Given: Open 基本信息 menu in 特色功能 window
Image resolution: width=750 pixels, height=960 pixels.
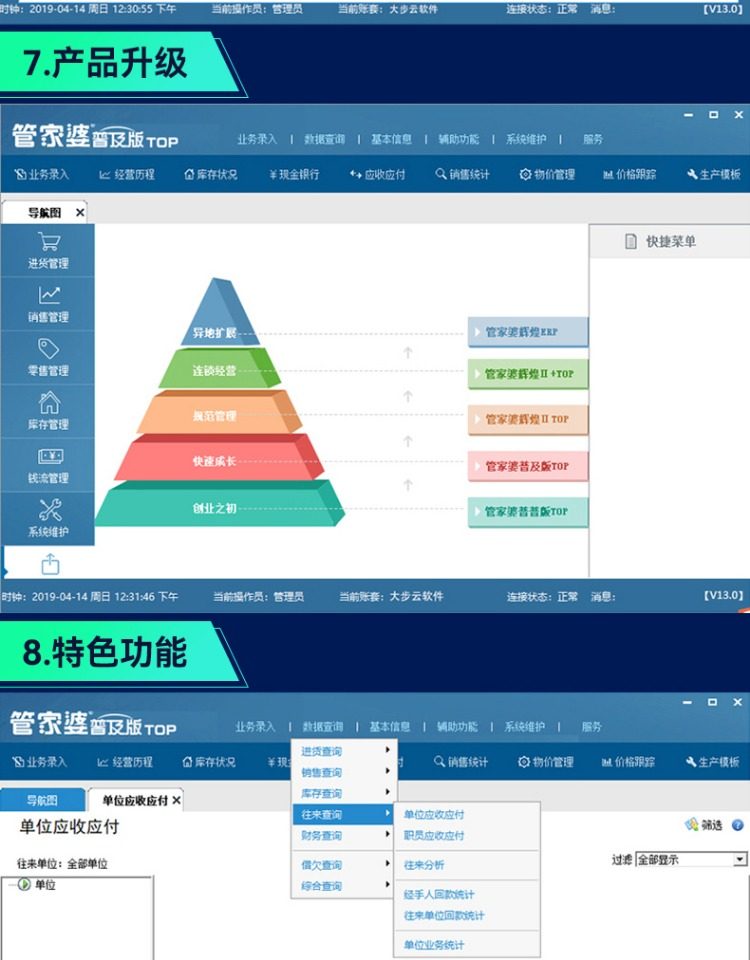Looking at the screenshot, I should (389, 727).
